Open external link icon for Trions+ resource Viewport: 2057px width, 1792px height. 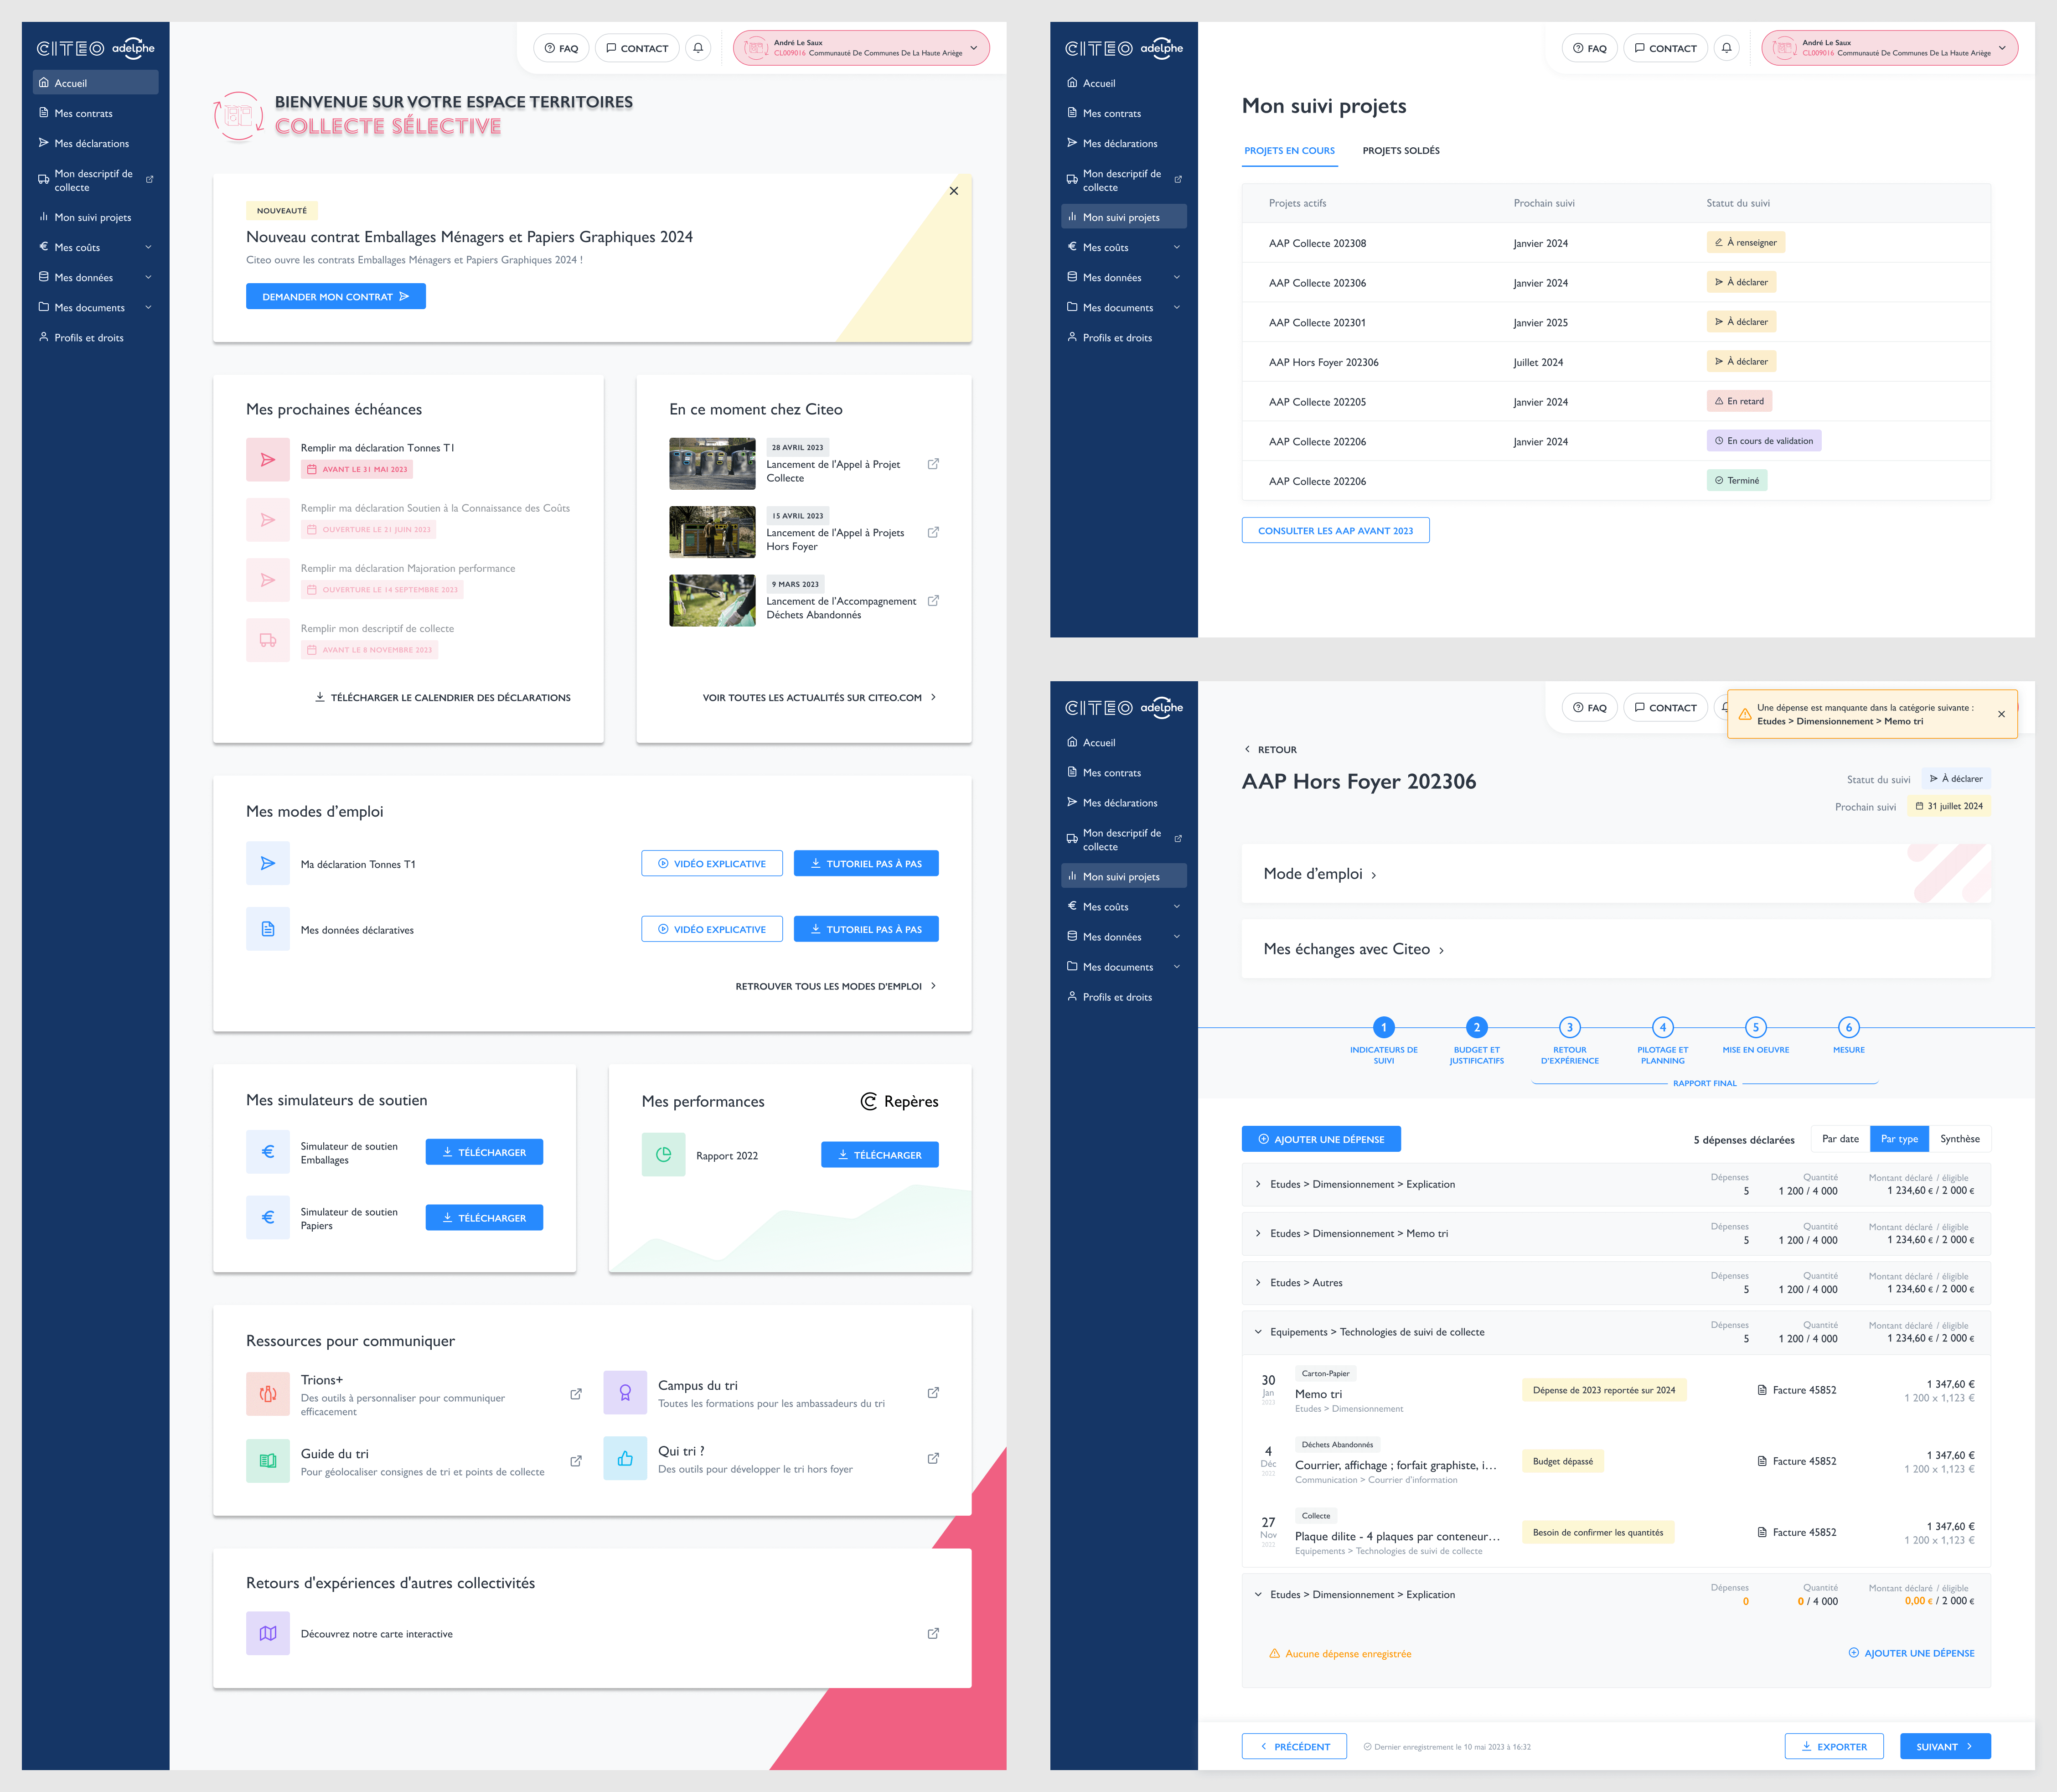(x=576, y=1394)
